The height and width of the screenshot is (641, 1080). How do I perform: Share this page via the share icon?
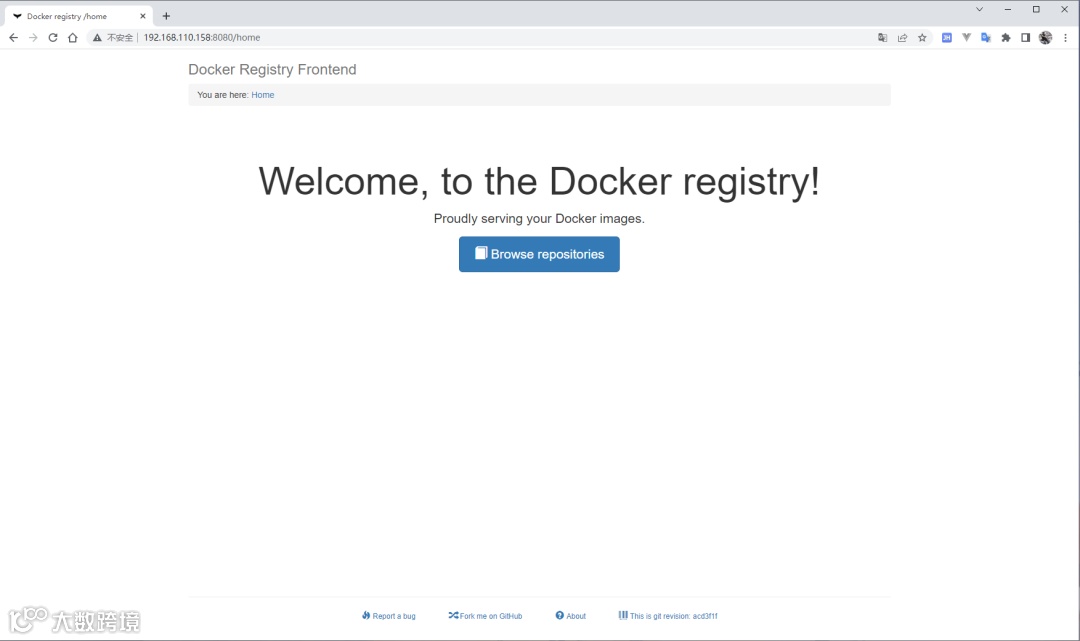pos(902,38)
